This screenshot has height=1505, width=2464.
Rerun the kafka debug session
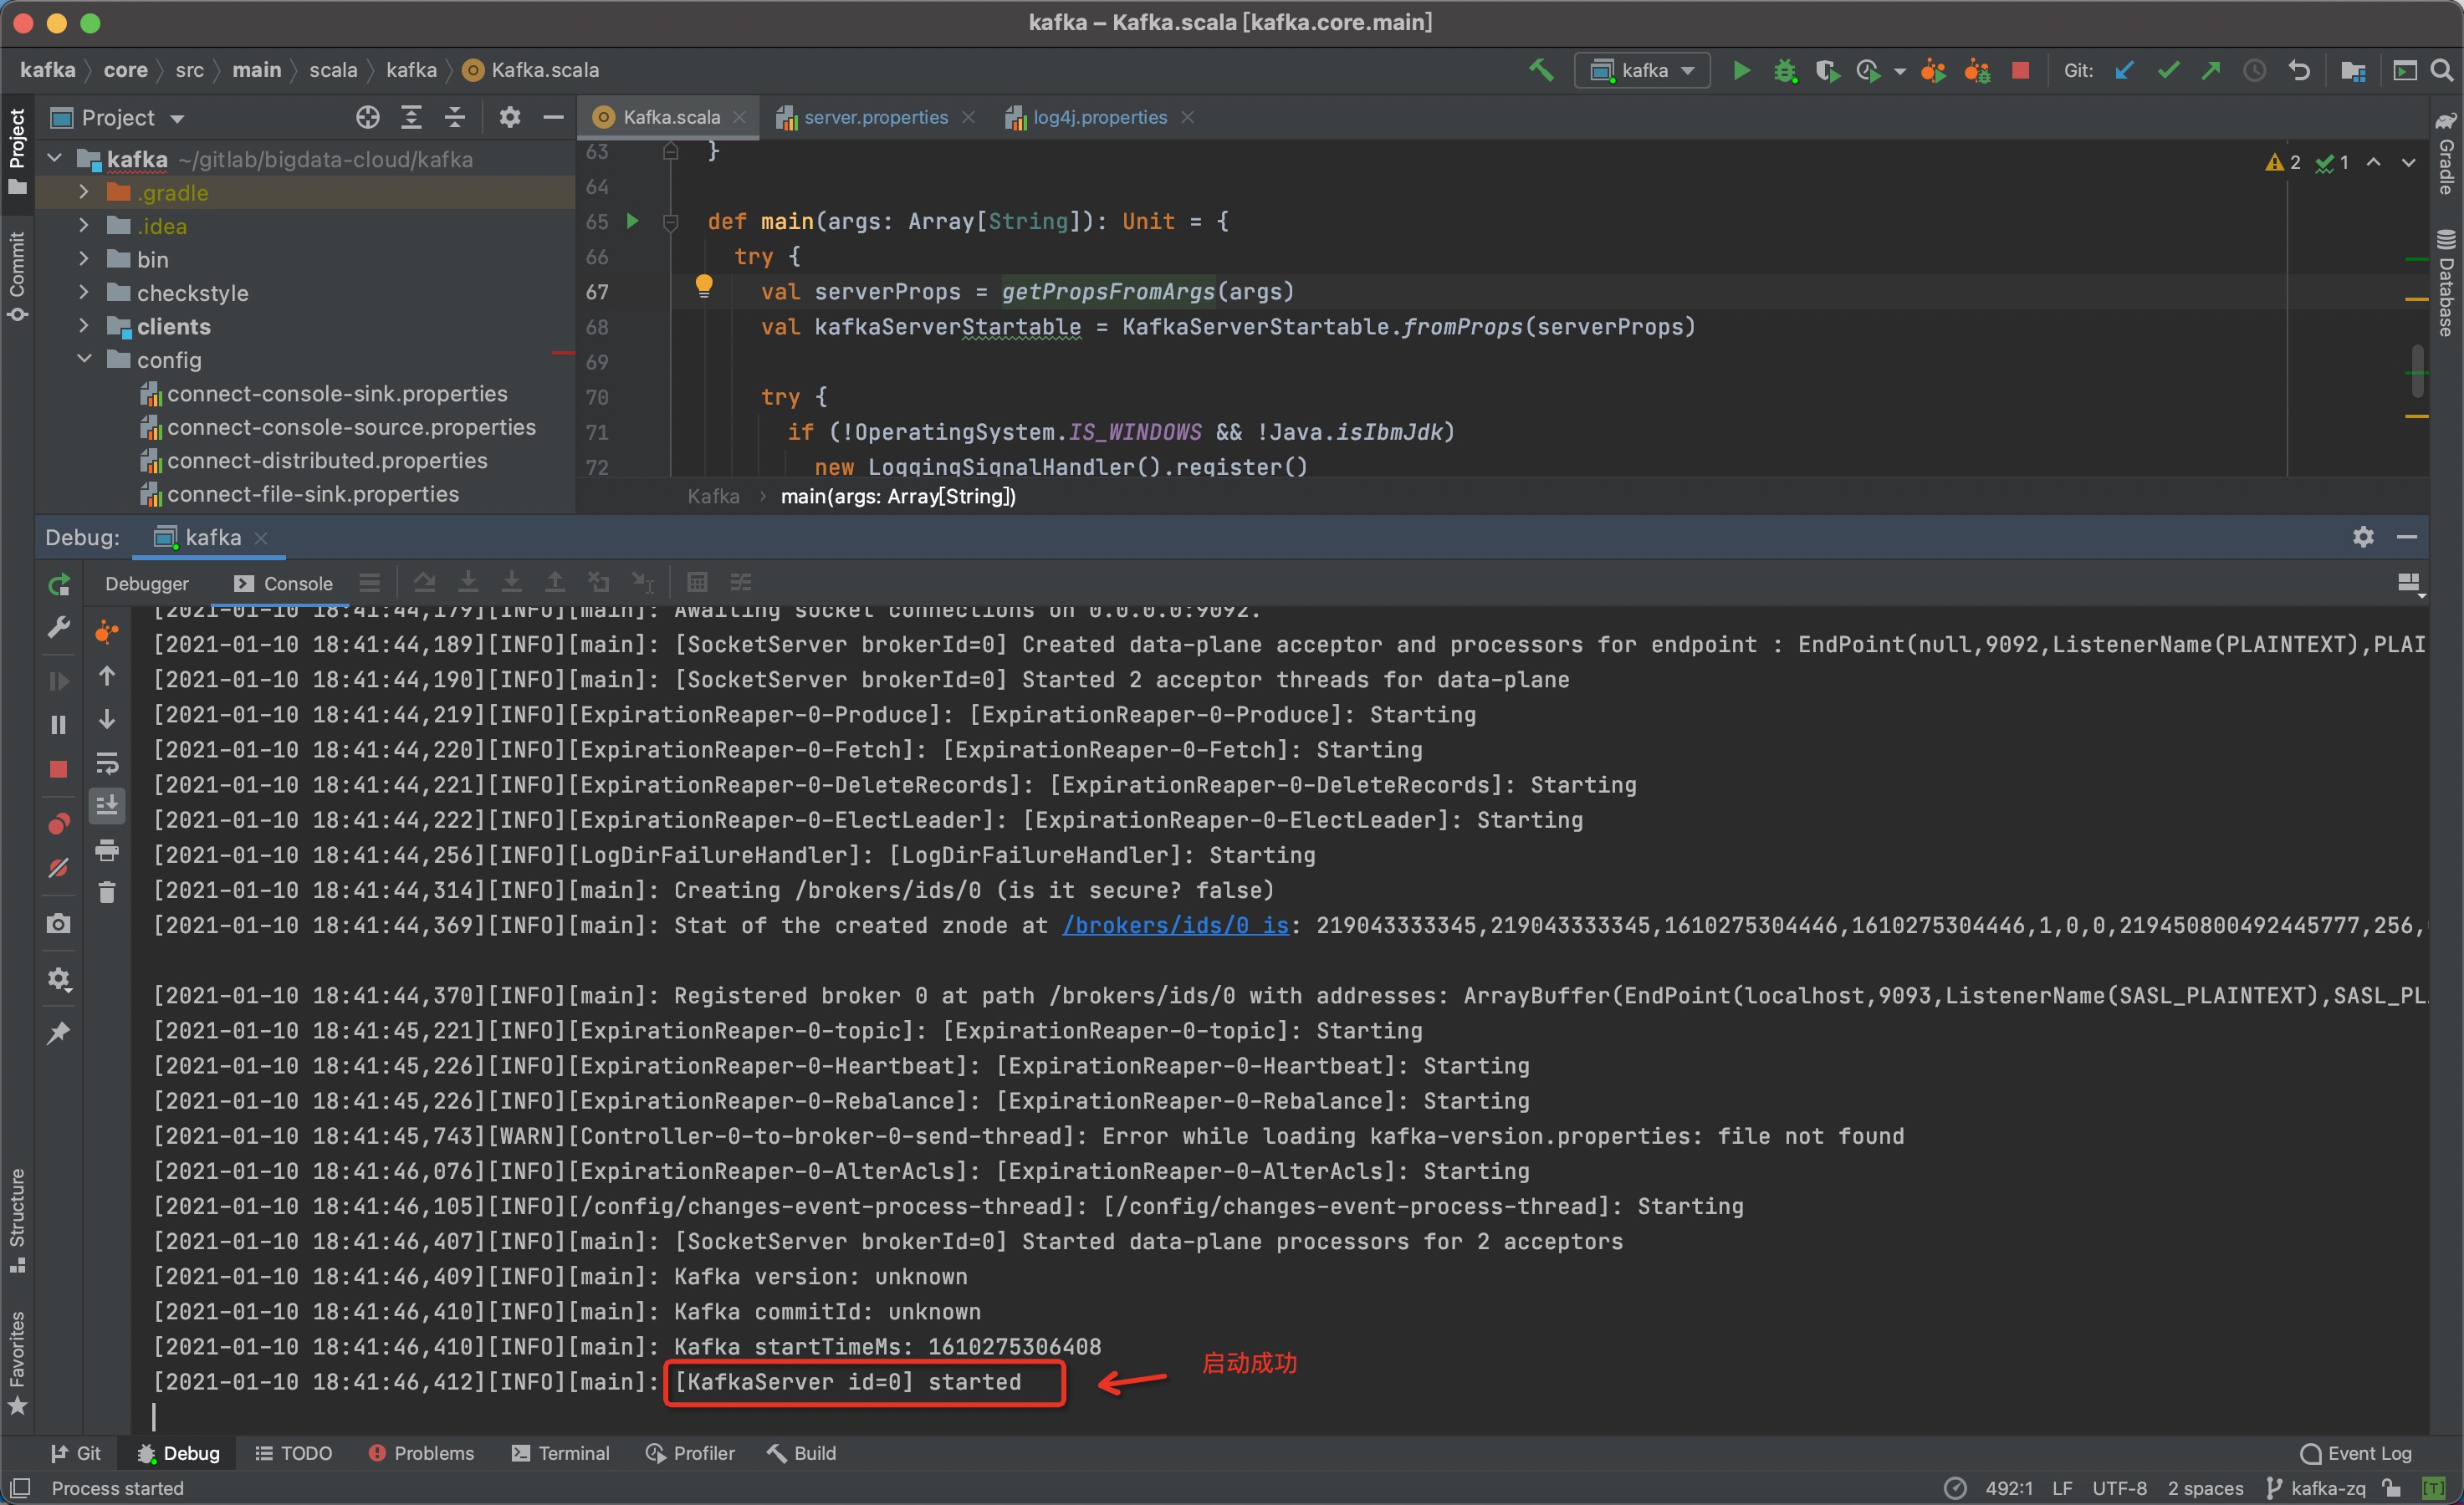[x=59, y=584]
